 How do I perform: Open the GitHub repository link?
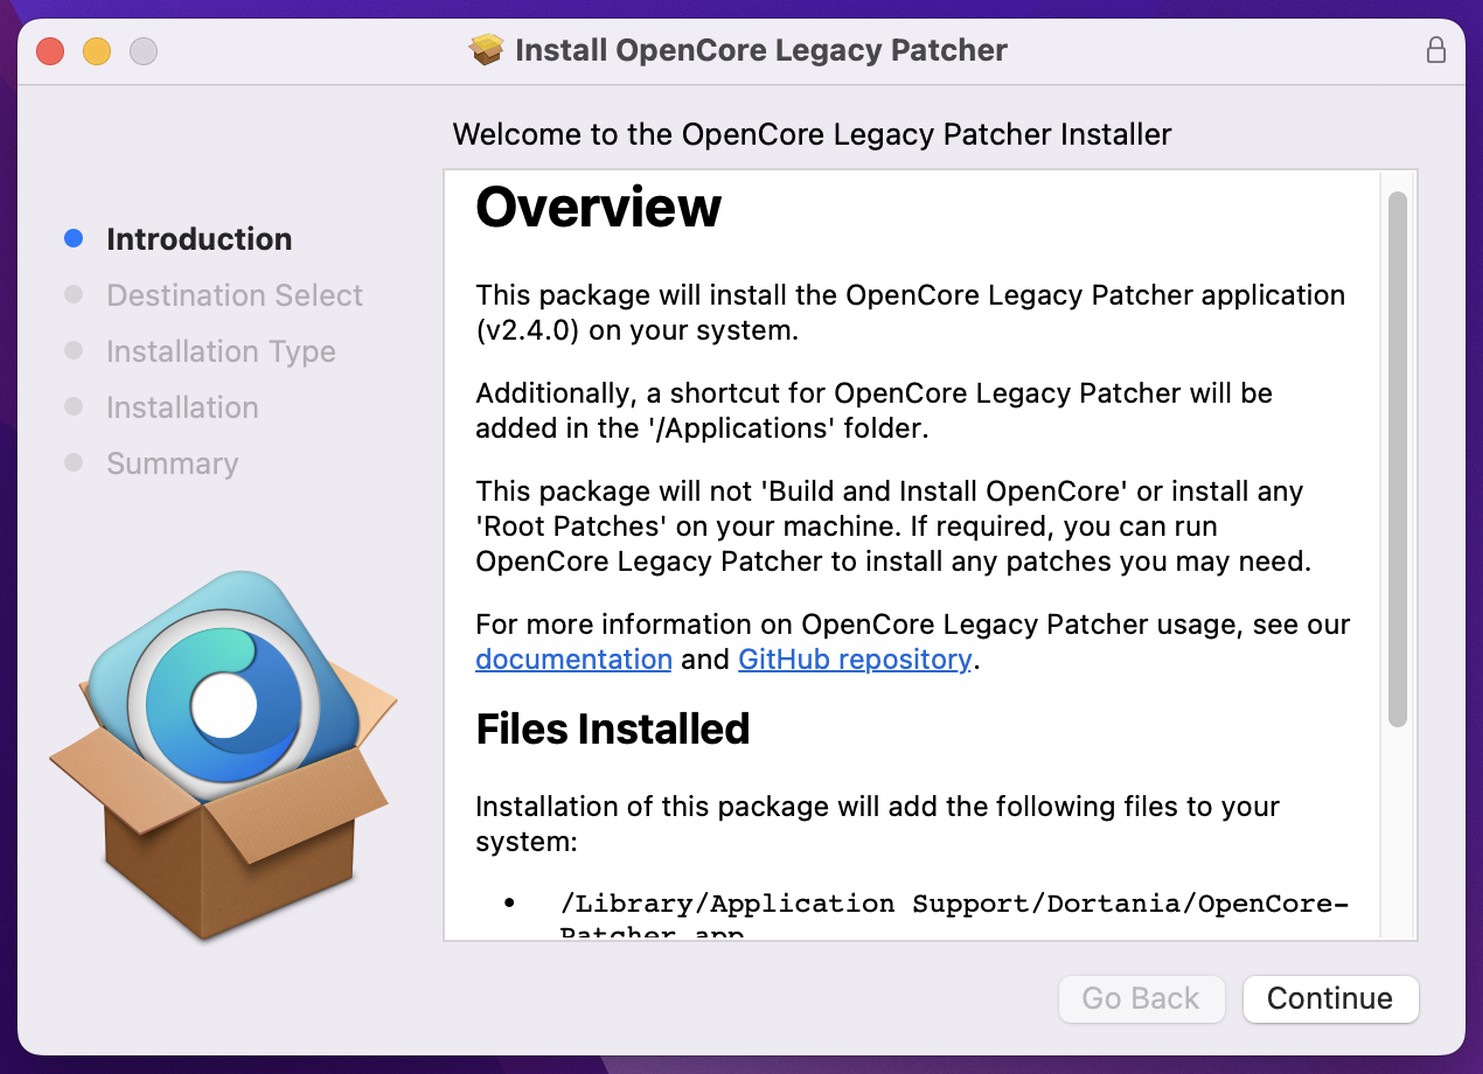(854, 660)
